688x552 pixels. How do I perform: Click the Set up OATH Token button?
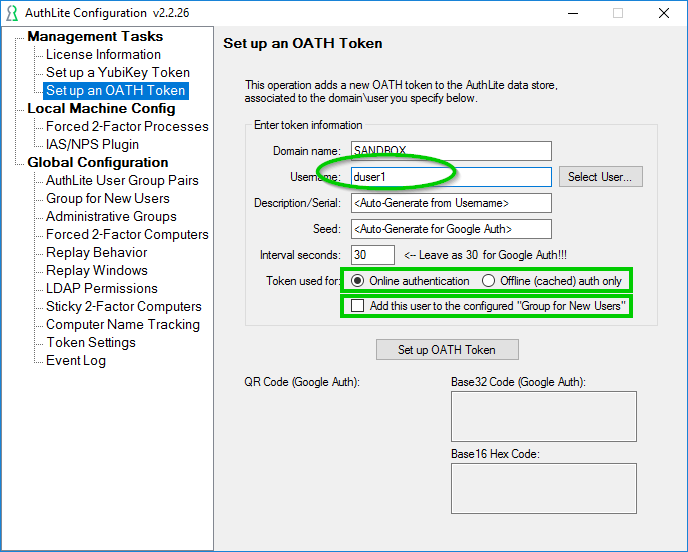[x=447, y=350]
